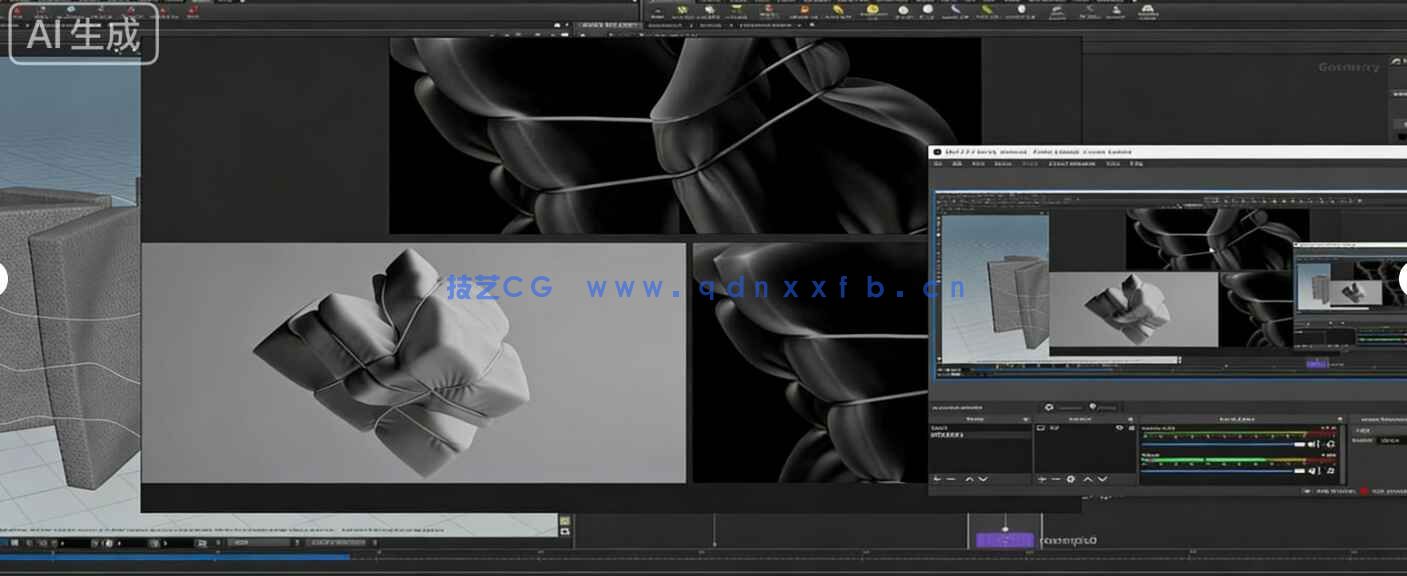
Task: Open source properties gear icon
Action: [1071, 480]
